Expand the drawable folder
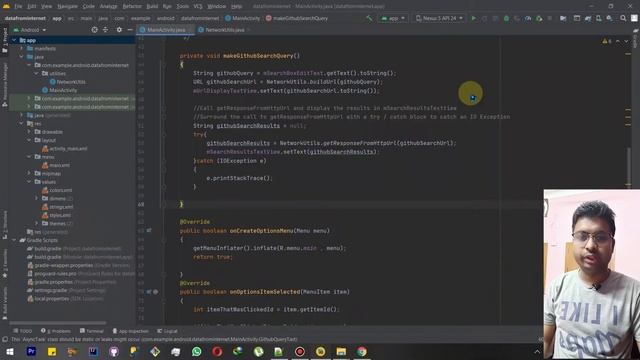The width and height of the screenshot is (640, 360). coord(29,132)
